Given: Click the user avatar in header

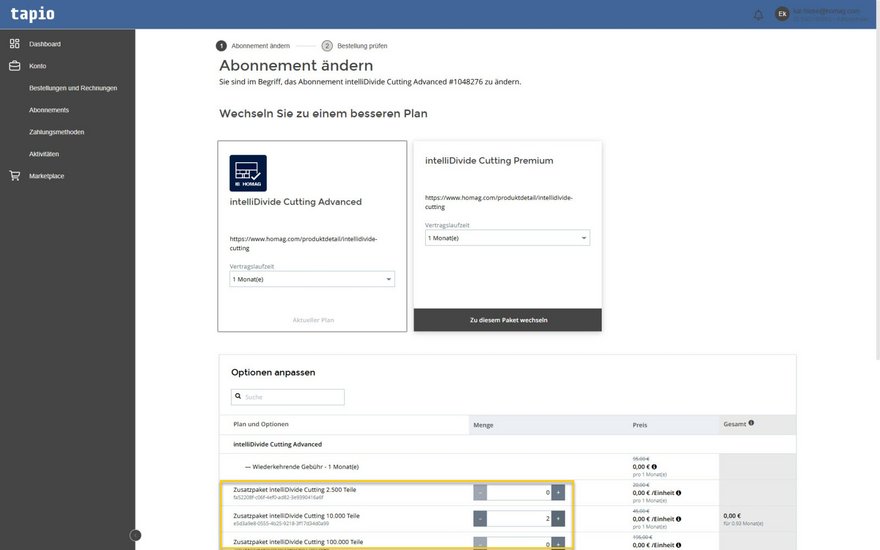Looking at the screenshot, I should [x=783, y=14].
